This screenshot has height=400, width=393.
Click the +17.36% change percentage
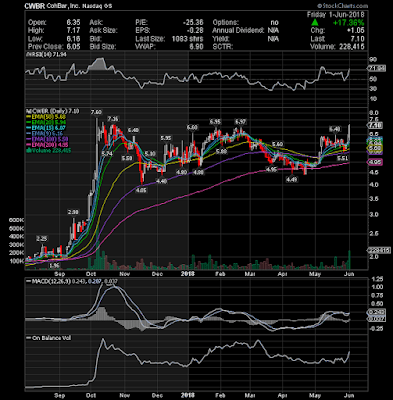pos(348,23)
